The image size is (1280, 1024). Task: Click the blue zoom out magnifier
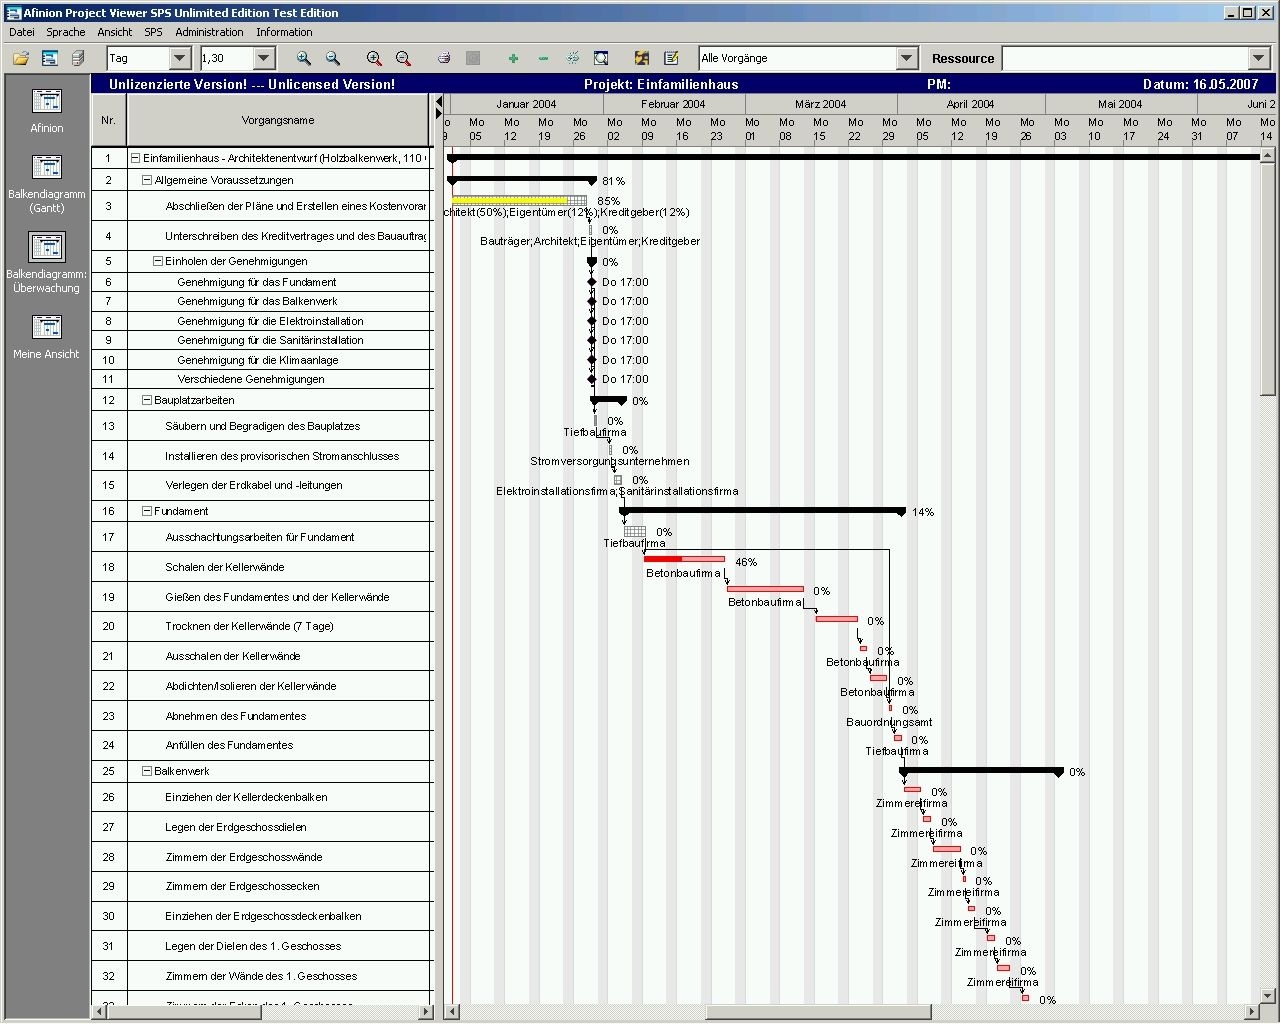[333, 59]
